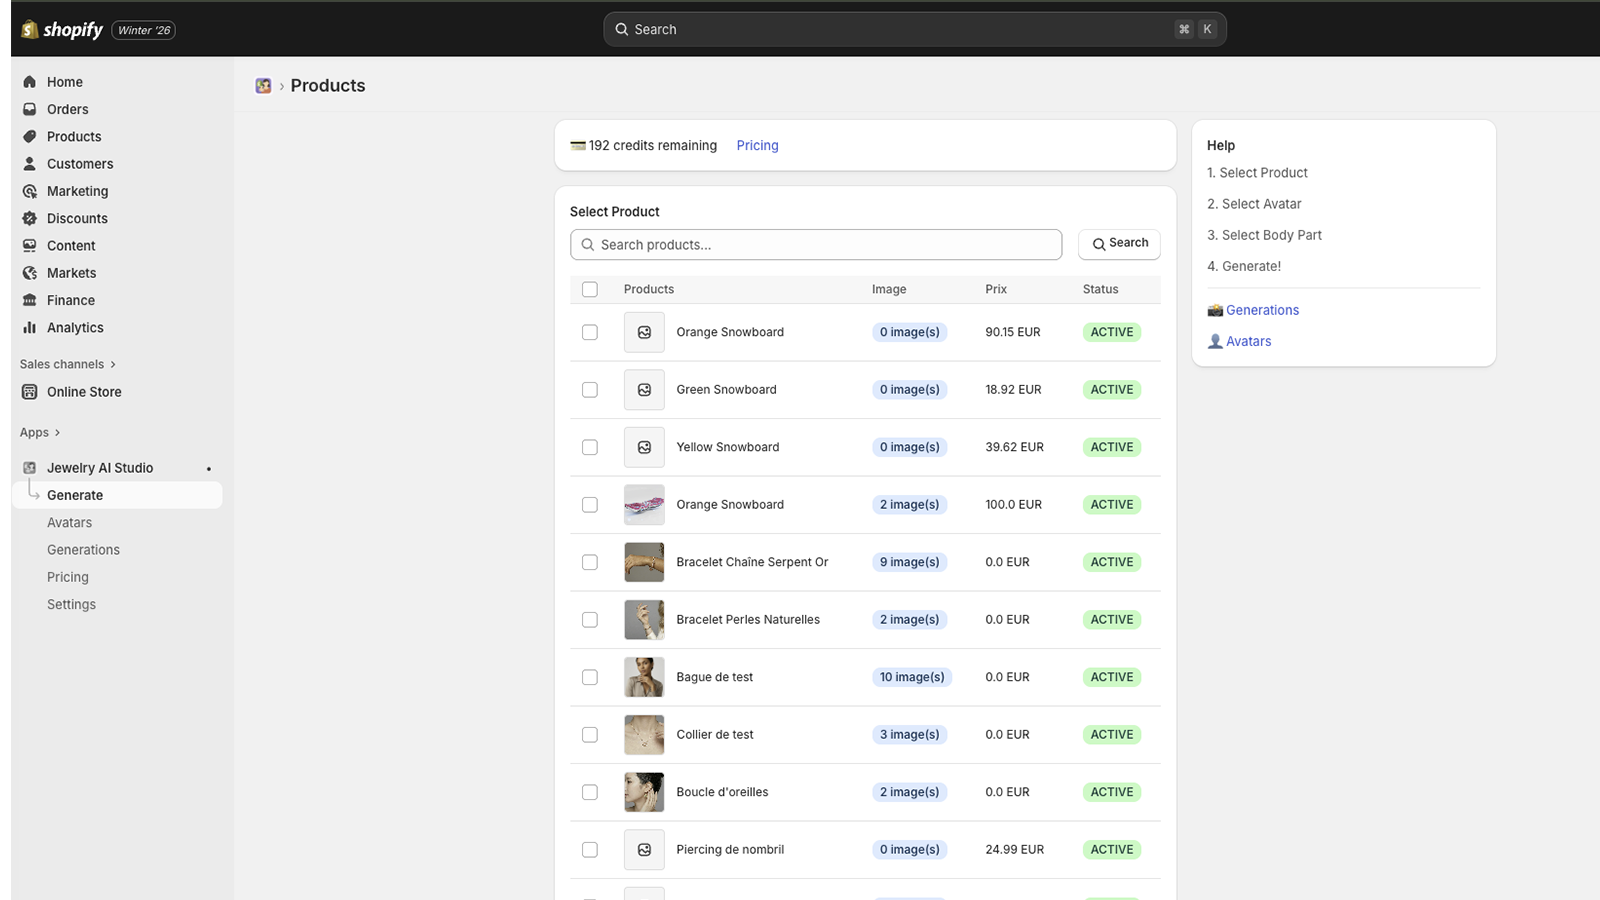1600x900 pixels.
Task: Click the Analytics bar chart icon
Action: pos(30,328)
